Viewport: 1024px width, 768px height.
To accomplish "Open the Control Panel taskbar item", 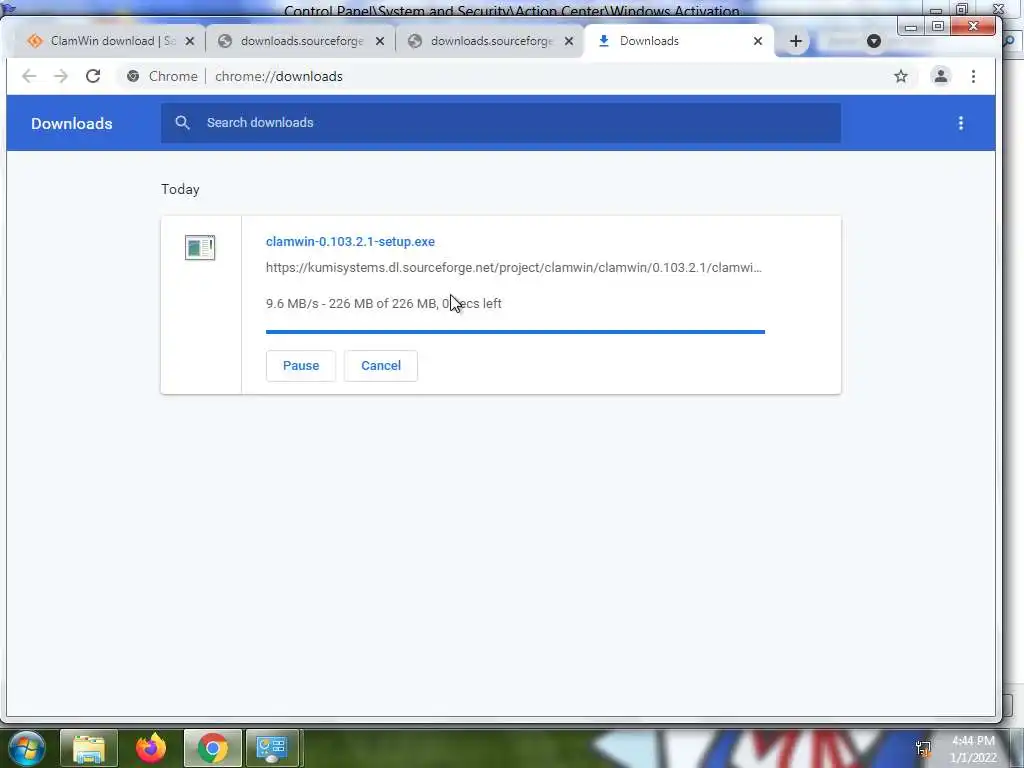I will point(272,748).
